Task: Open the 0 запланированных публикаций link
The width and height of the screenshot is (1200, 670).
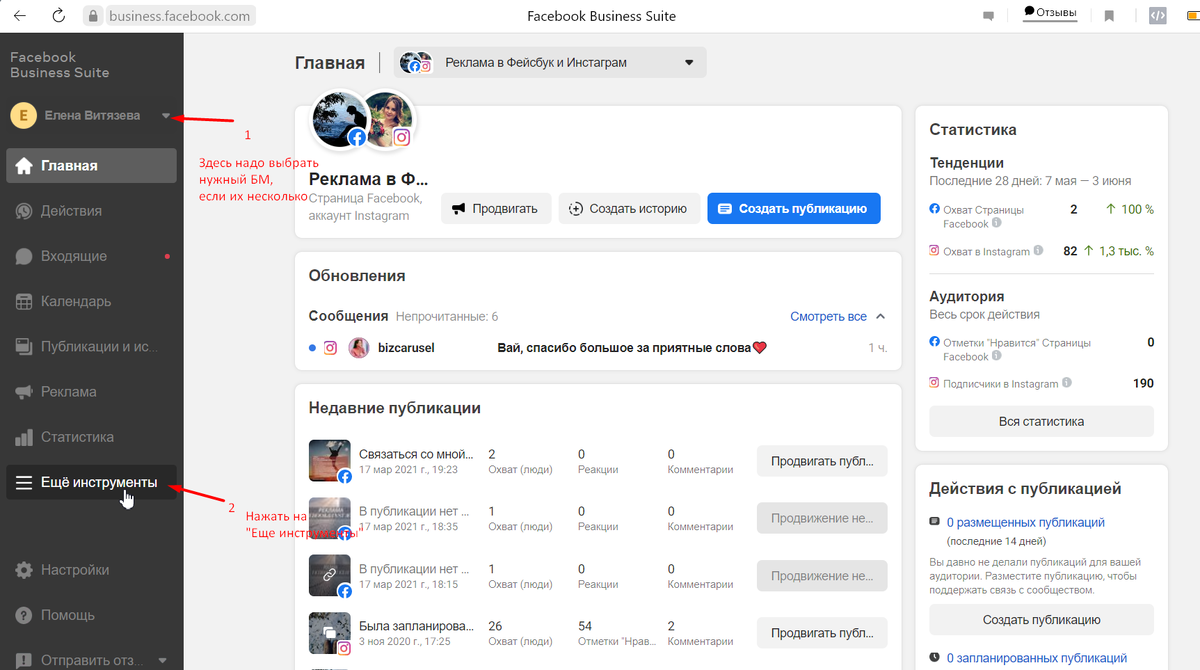Action: tap(1037, 658)
